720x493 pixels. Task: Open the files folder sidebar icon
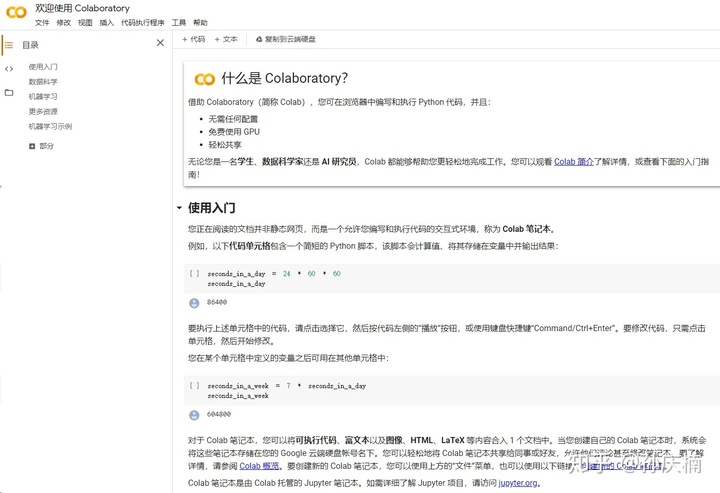click(x=9, y=93)
